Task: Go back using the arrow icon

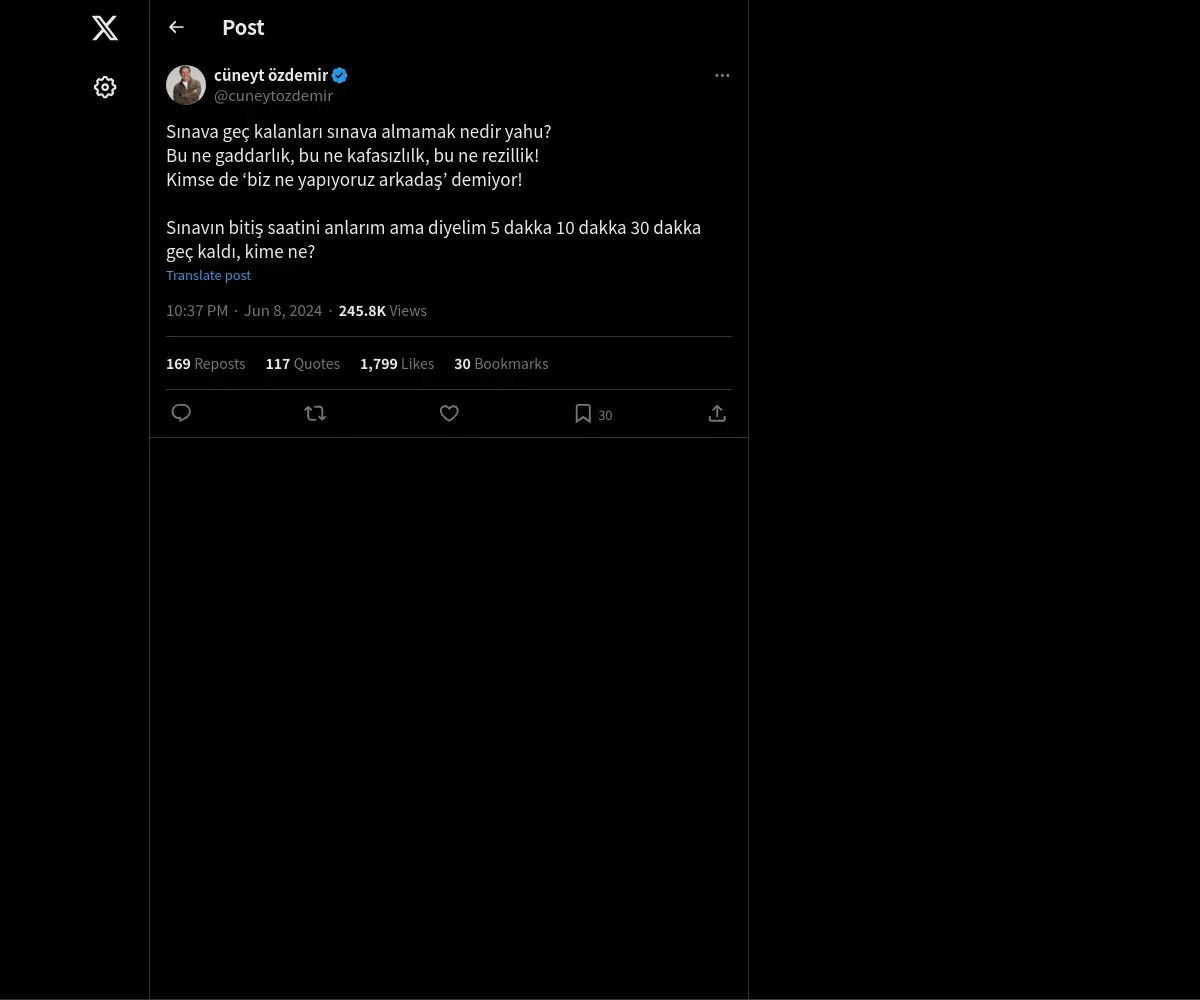Action: point(176,27)
